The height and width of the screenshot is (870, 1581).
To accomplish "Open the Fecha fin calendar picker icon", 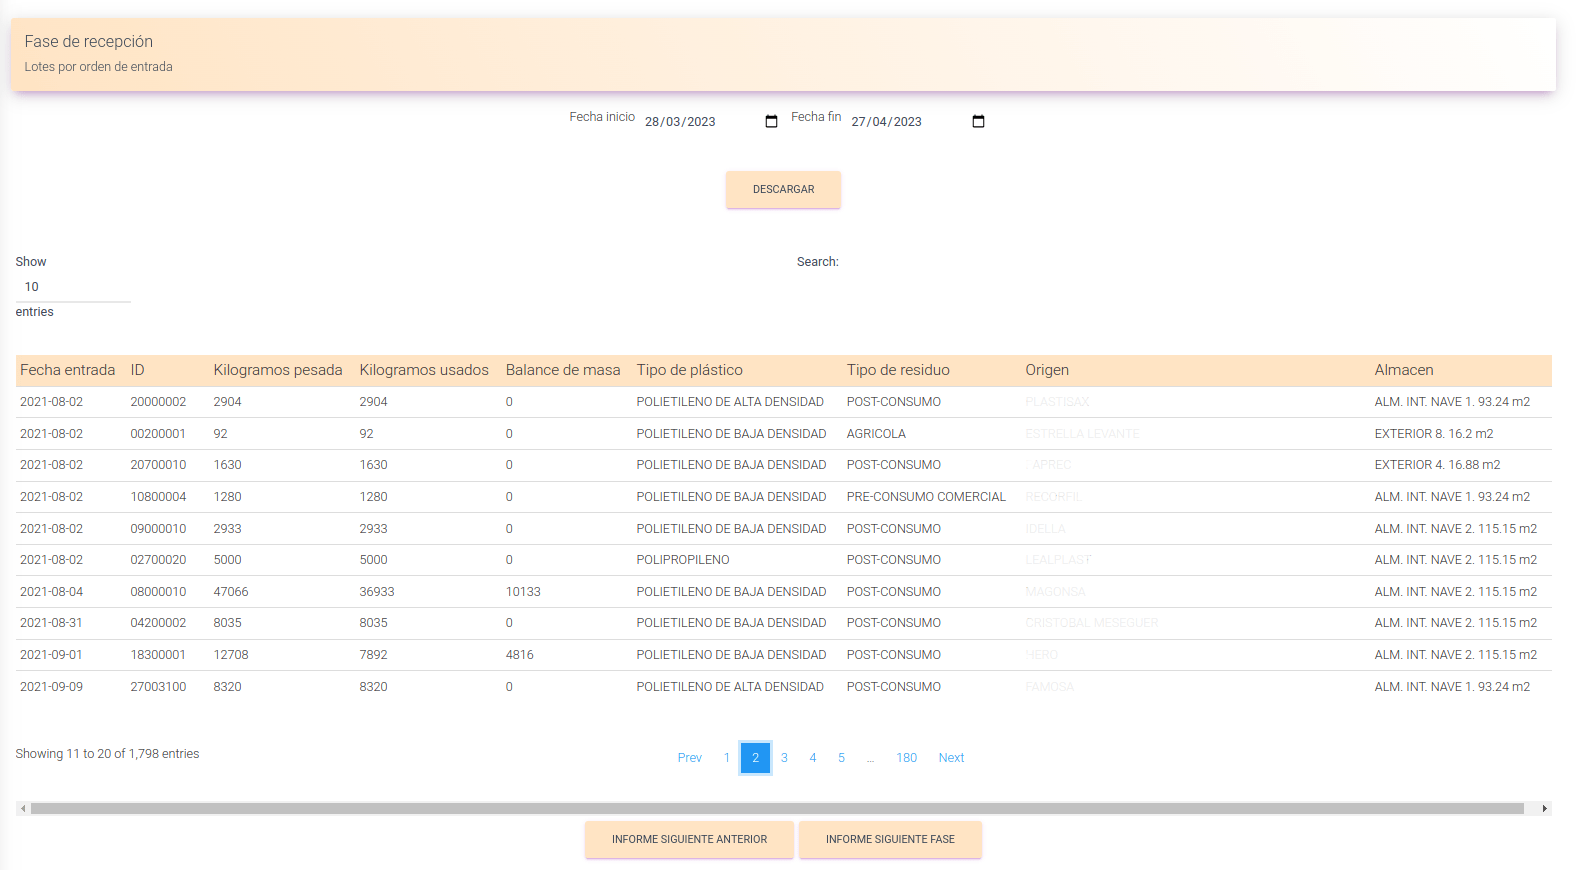I will 978,122.
